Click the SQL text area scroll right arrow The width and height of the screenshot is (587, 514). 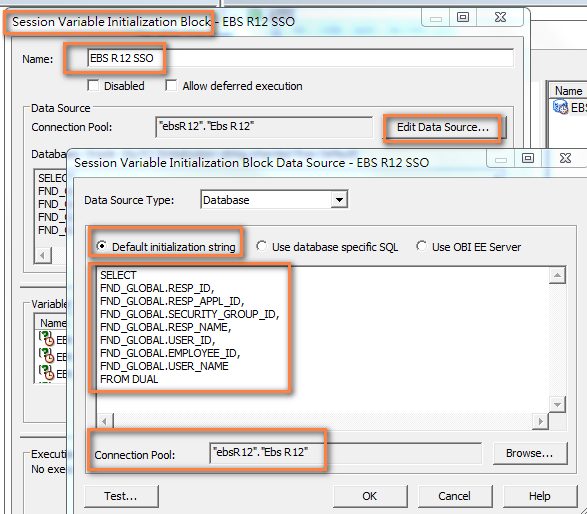540,422
